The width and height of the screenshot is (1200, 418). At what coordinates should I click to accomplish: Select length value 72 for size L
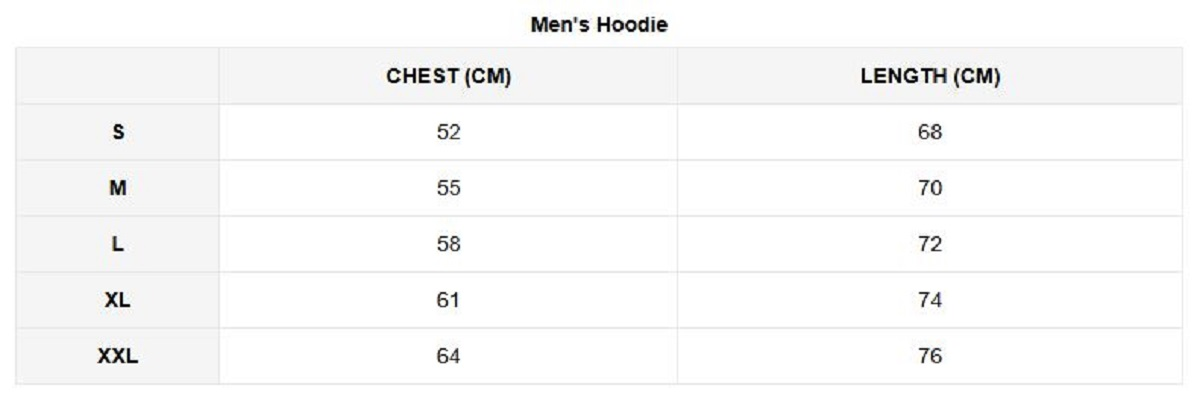tap(930, 244)
